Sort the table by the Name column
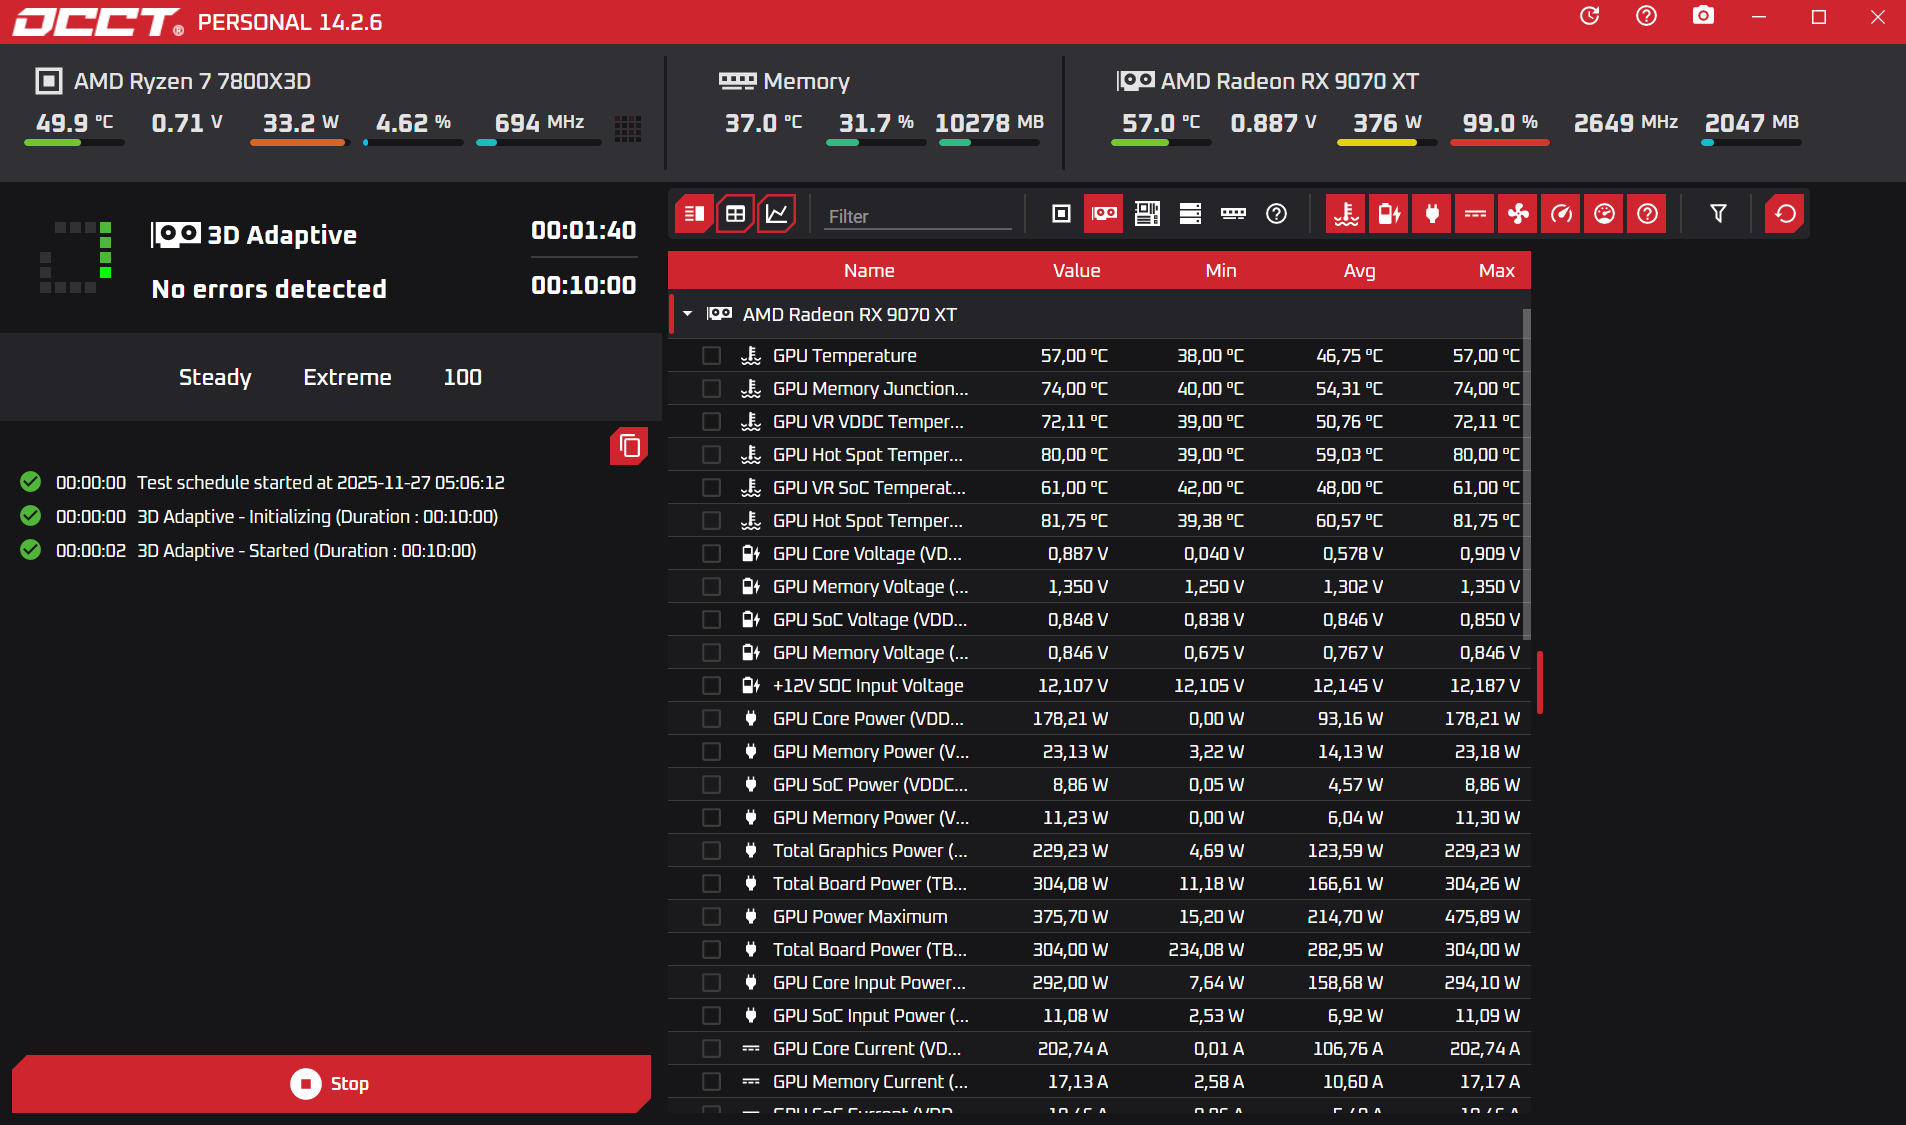 click(x=869, y=271)
